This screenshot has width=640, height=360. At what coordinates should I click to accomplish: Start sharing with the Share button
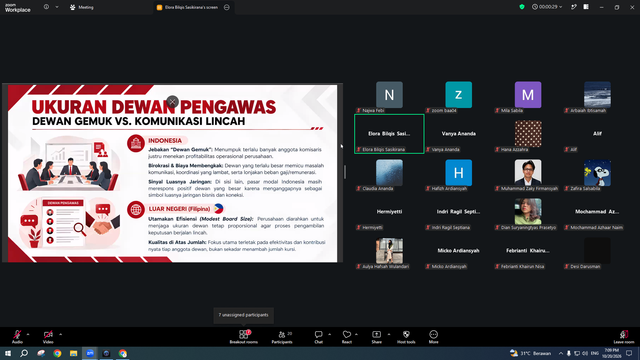click(376, 337)
